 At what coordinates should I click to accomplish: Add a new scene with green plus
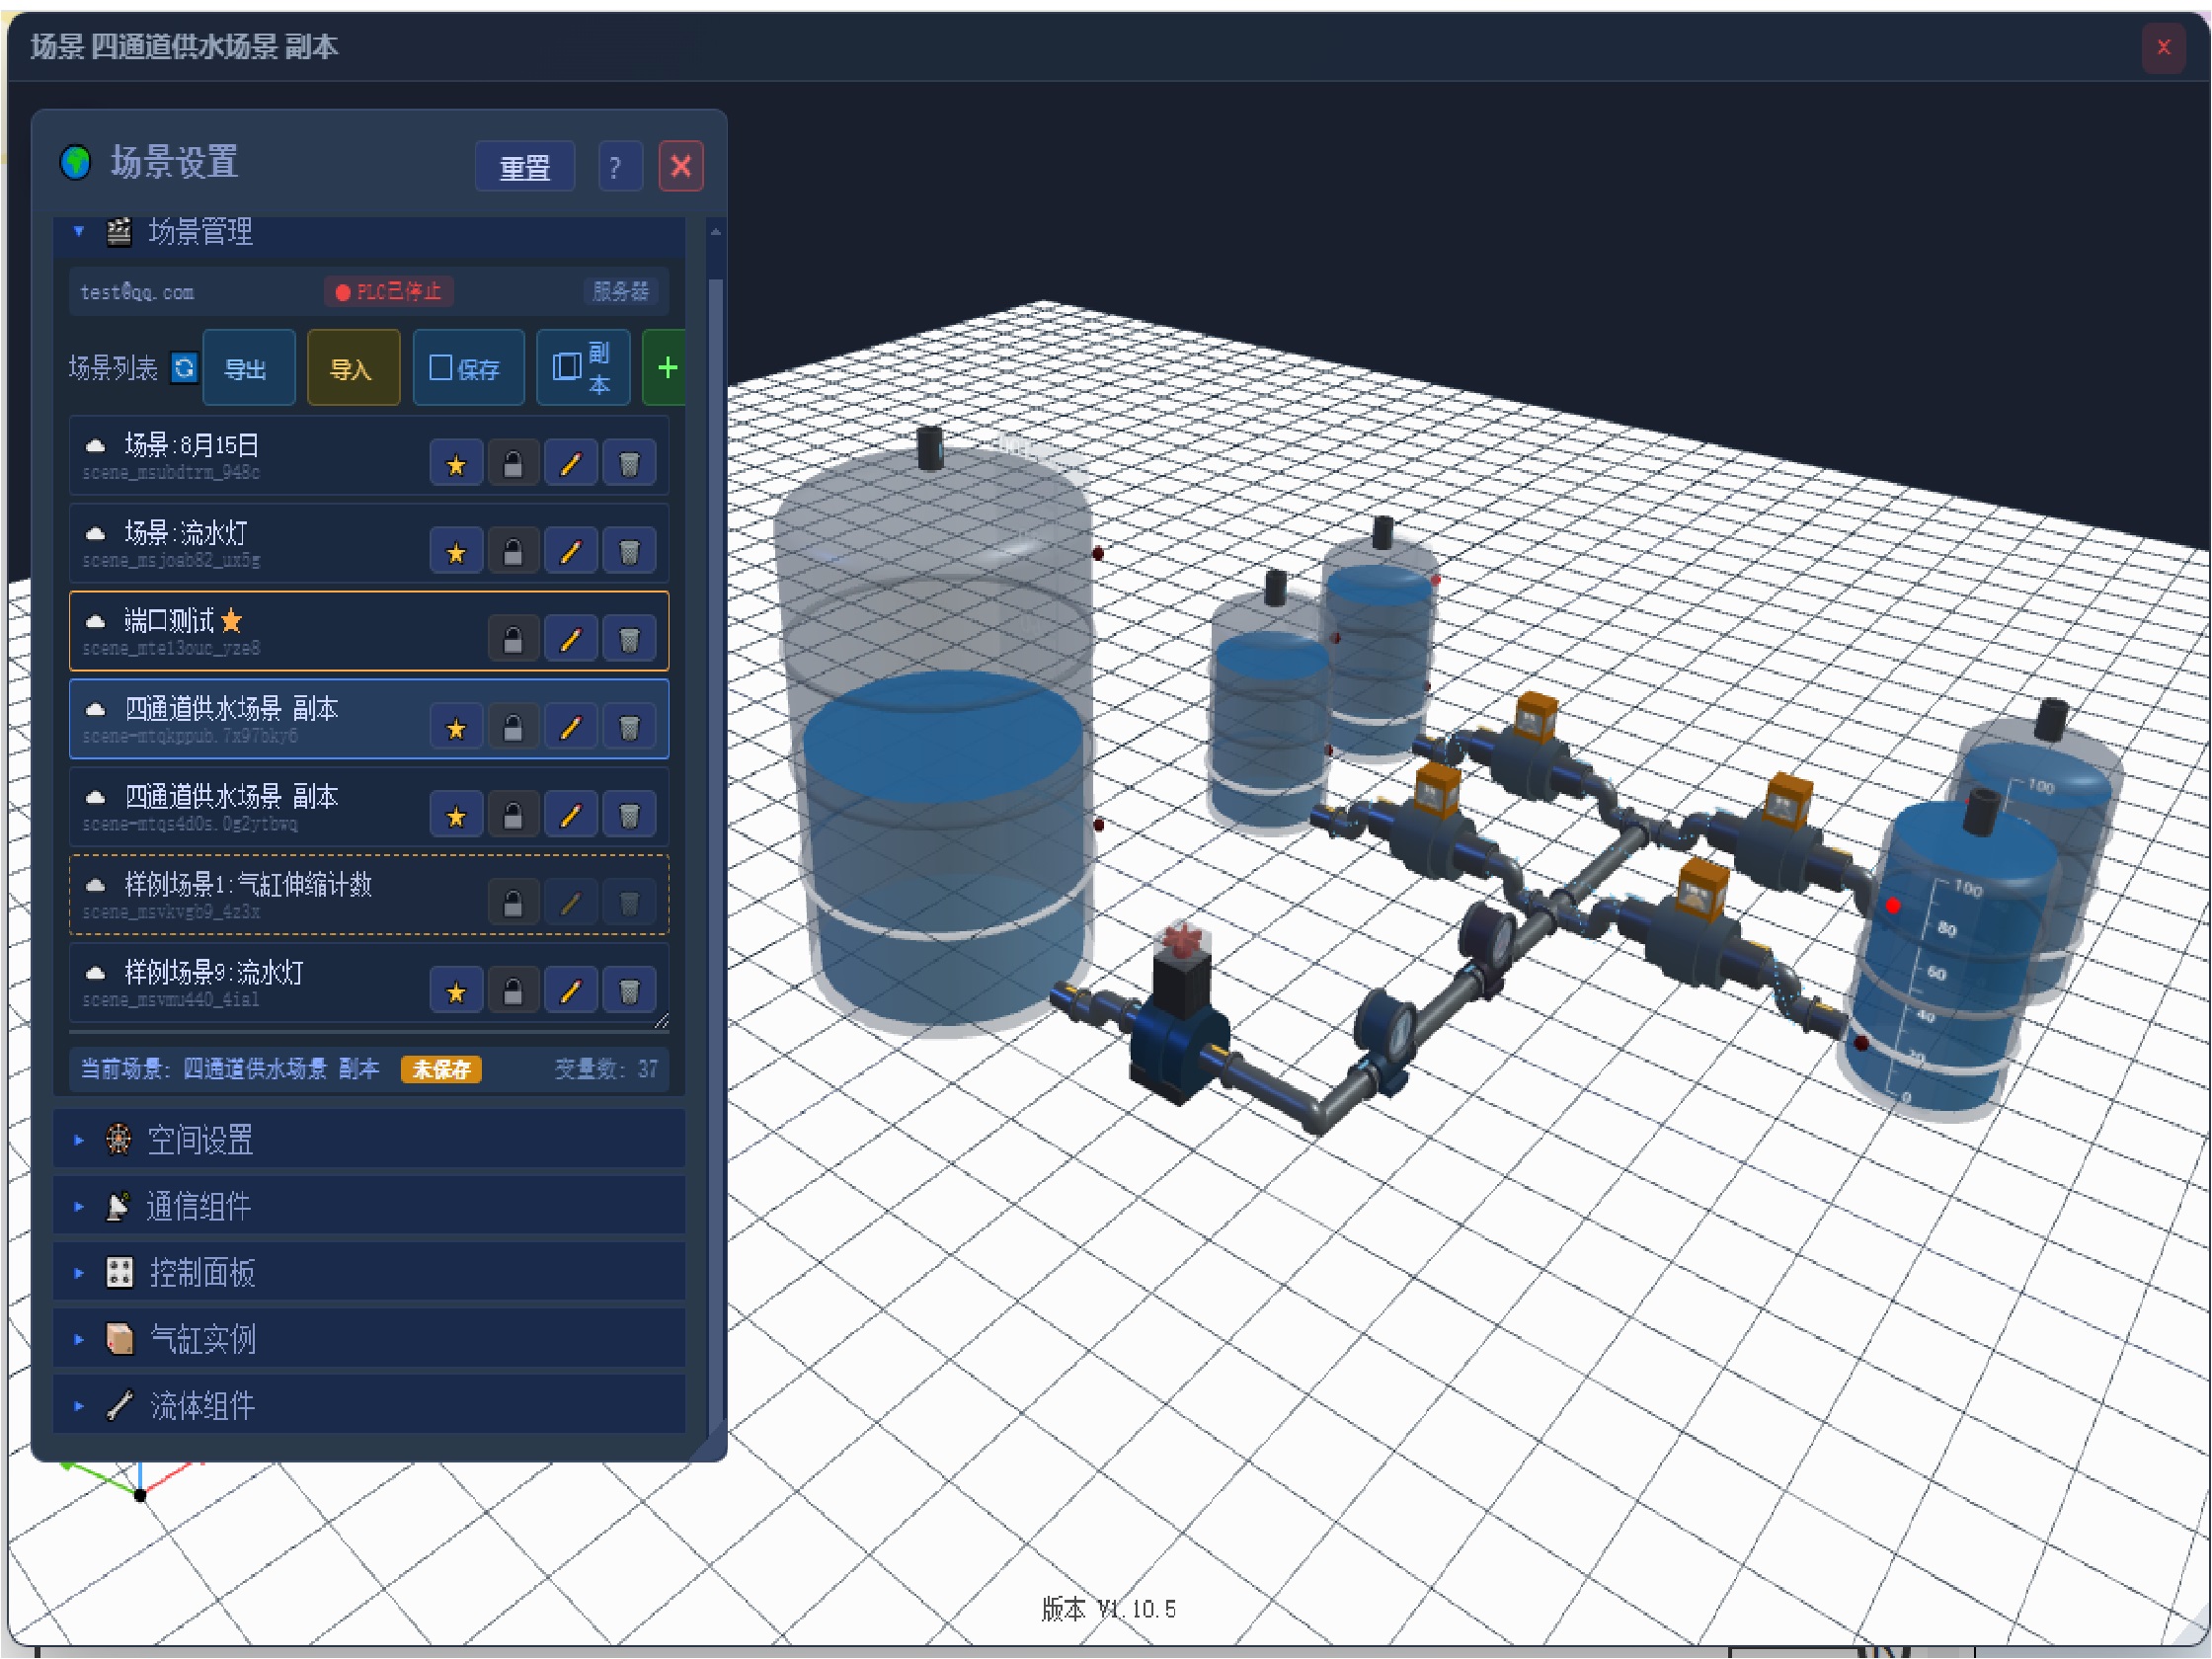[x=666, y=368]
